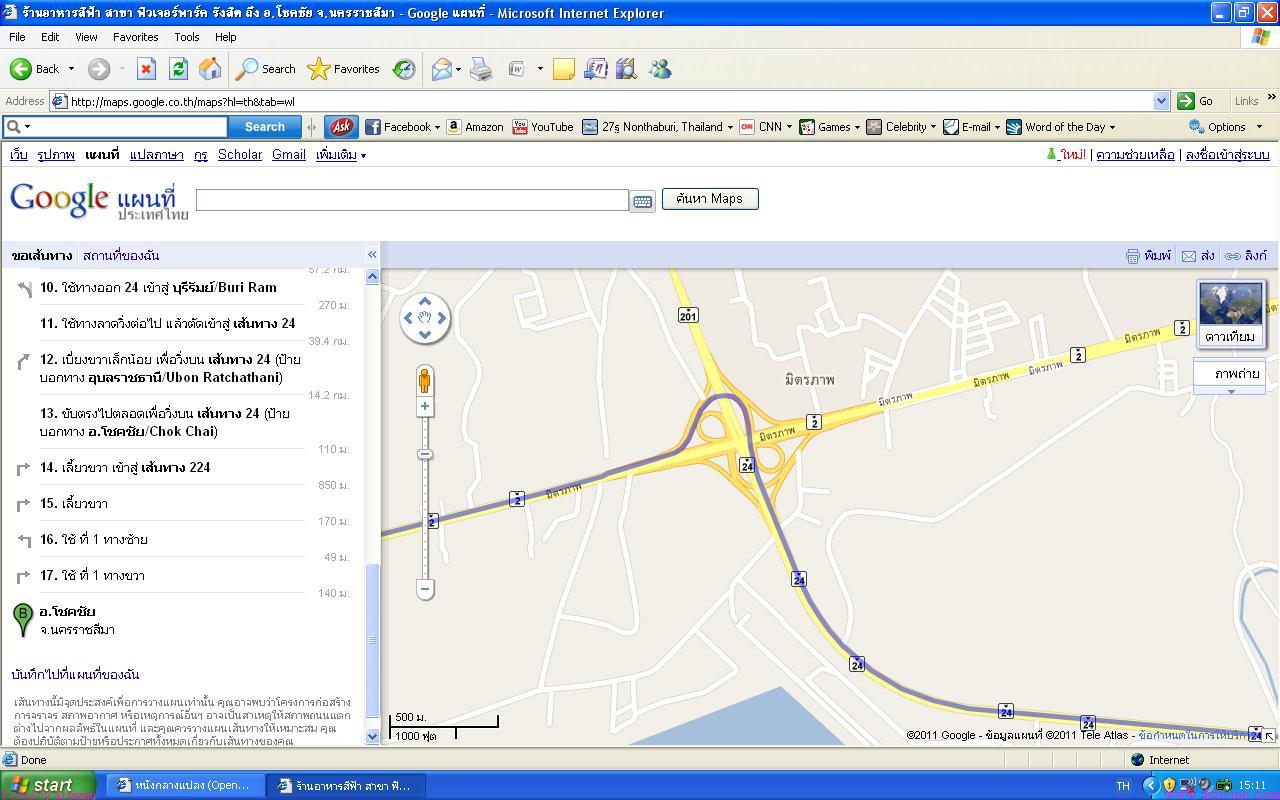Pan map up with the arrow control
The width and height of the screenshot is (1280, 800).
tap(425, 301)
